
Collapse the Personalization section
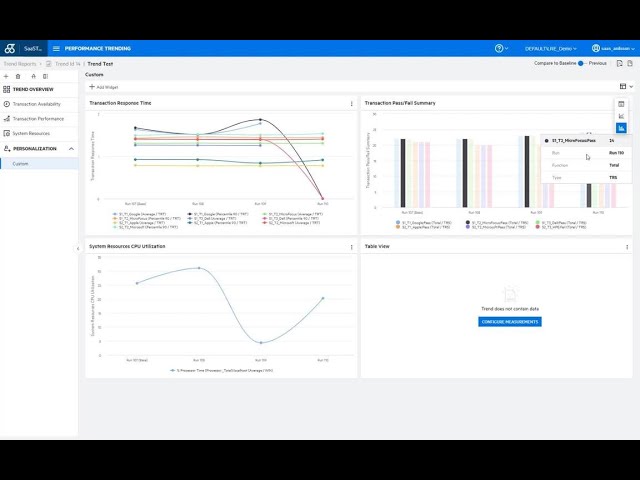click(x=71, y=149)
